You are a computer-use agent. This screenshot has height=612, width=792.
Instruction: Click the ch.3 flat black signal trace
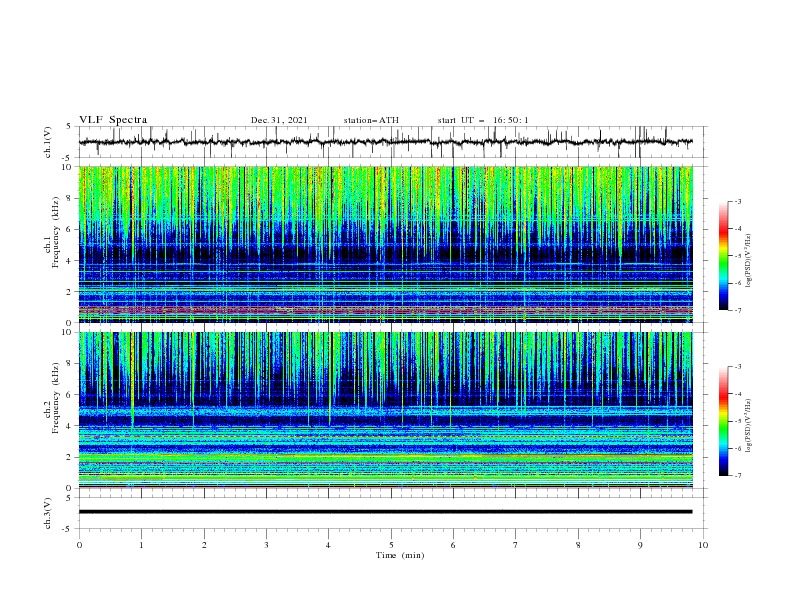pyautogui.click(x=385, y=512)
